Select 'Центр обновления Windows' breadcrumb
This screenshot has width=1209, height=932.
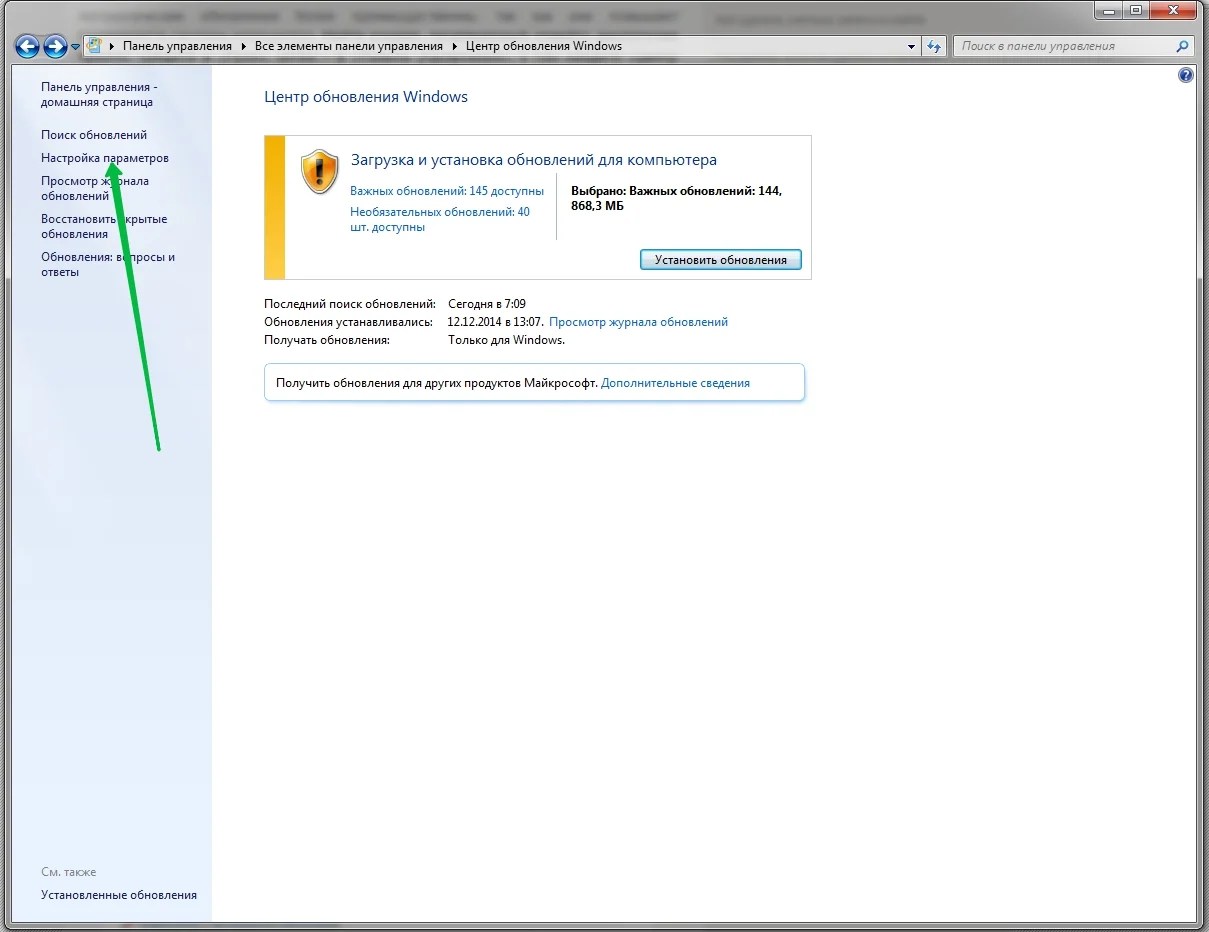tap(543, 46)
